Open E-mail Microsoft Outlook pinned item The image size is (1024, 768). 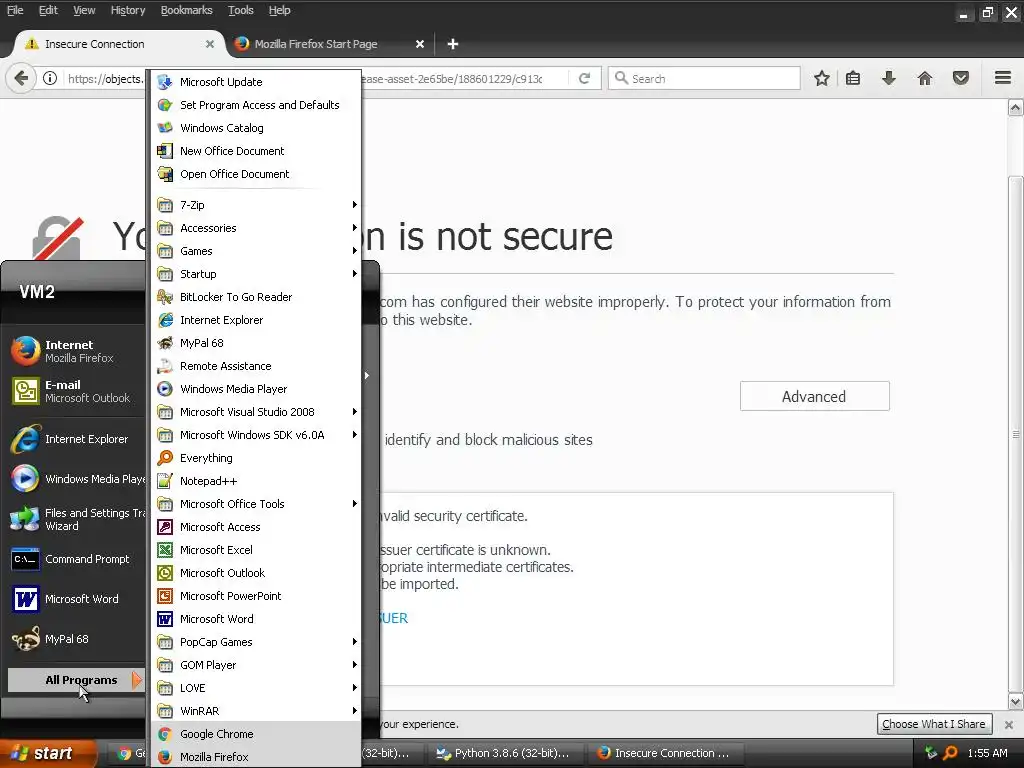[x=76, y=391]
